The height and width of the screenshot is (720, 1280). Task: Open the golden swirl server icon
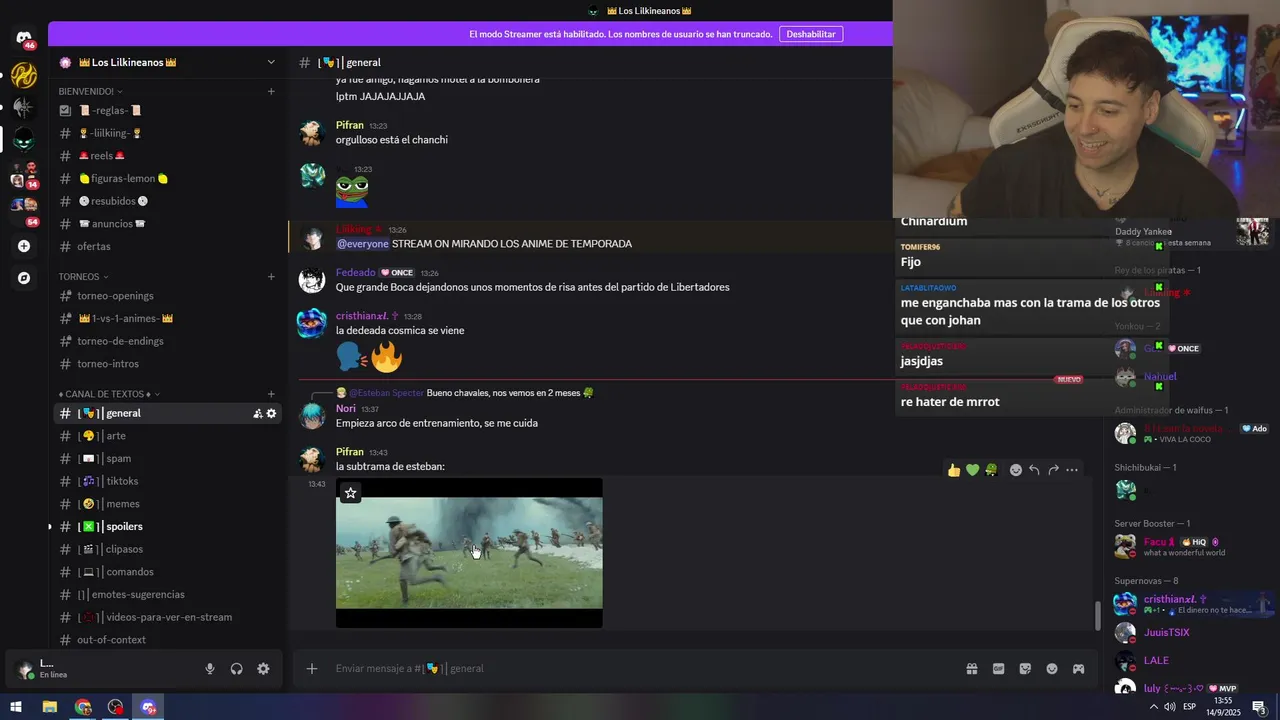(24, 75)
